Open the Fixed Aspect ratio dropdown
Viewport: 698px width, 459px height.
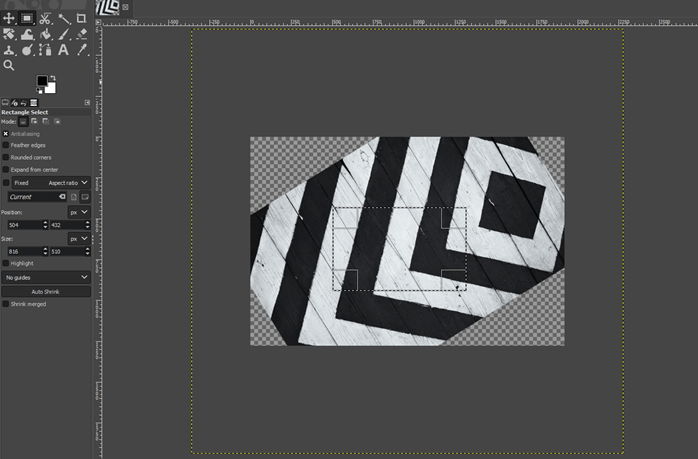pyautogui.click(x=51, y=183)
